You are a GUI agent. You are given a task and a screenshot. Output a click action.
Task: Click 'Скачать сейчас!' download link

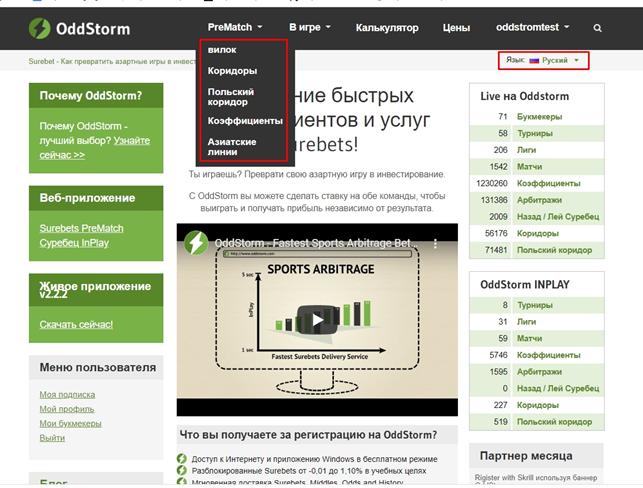click(x=76, y=324)
